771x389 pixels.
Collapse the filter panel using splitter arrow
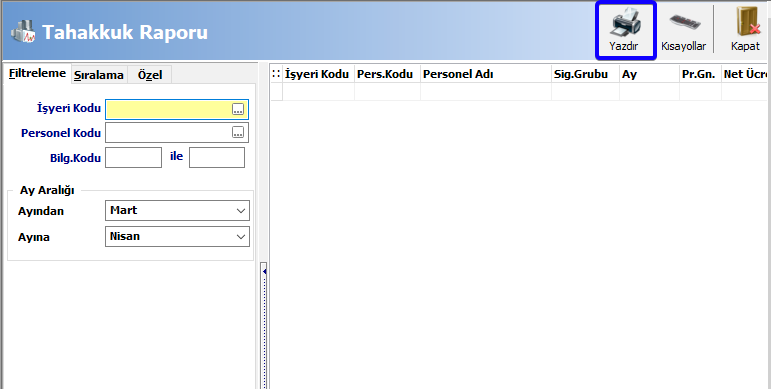coord(264,271)
